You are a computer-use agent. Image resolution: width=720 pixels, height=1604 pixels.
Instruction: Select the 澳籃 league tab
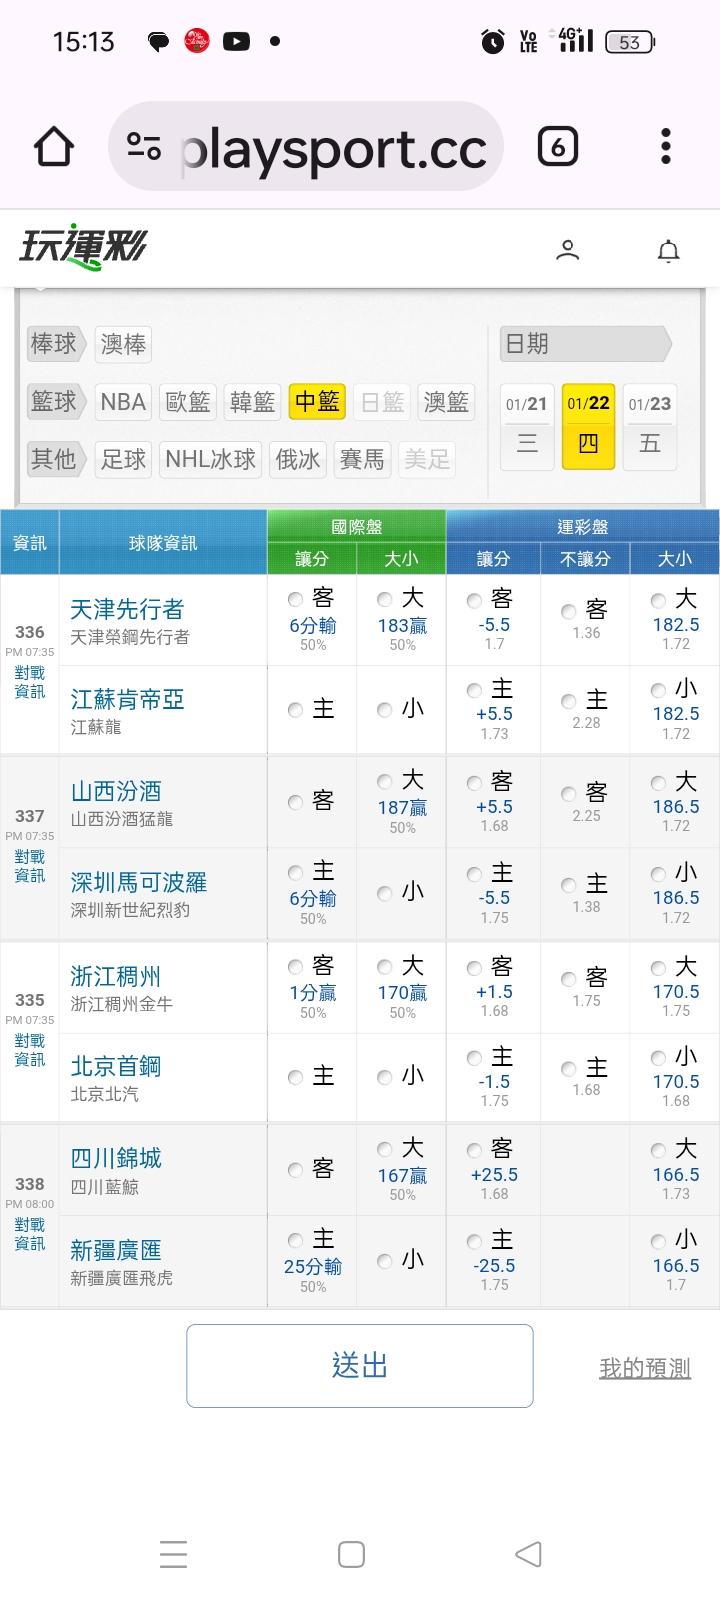[446, 402]
